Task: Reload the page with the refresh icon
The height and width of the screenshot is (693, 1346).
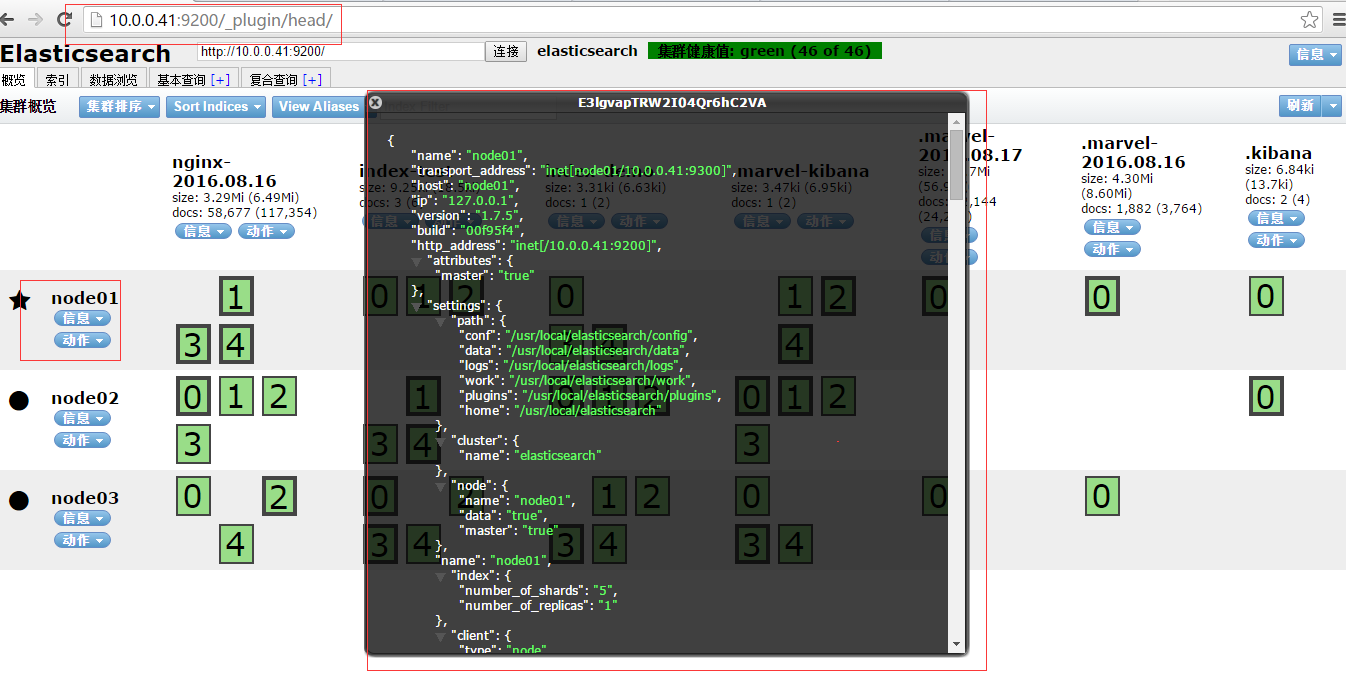Action: (64, 19)
